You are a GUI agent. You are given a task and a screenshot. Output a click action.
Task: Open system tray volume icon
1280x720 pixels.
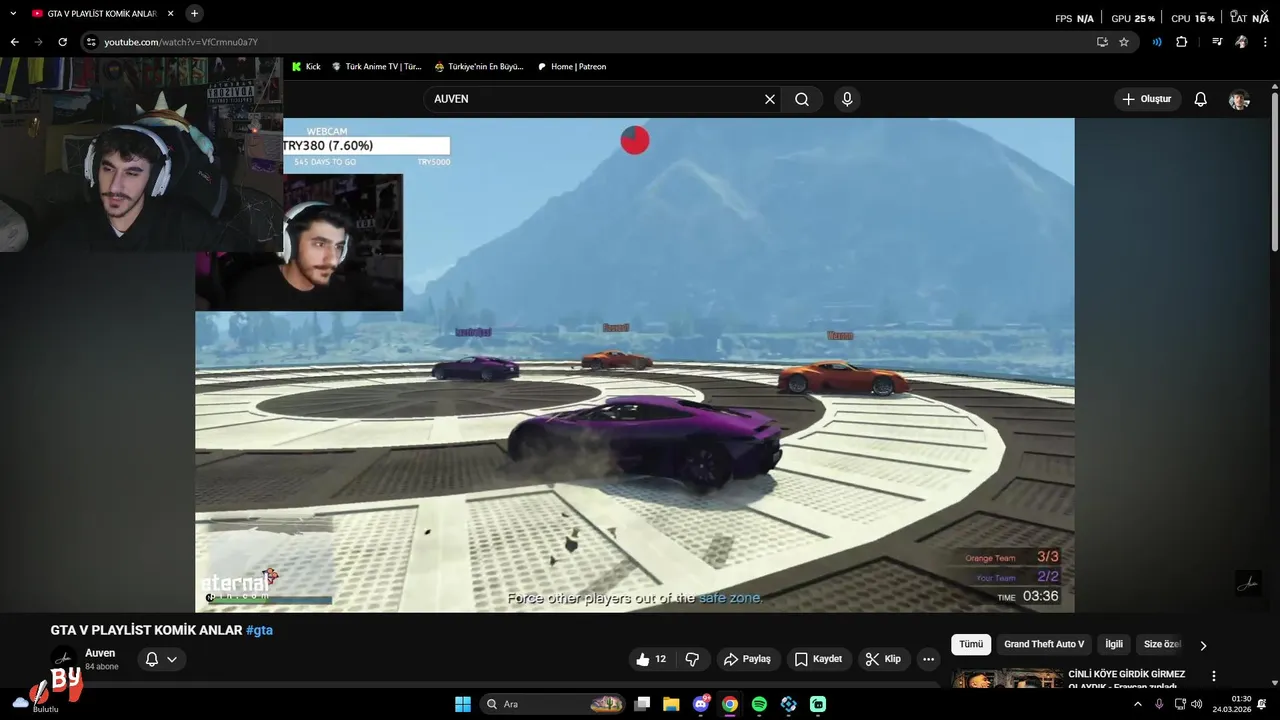(x=1197, y=704)
